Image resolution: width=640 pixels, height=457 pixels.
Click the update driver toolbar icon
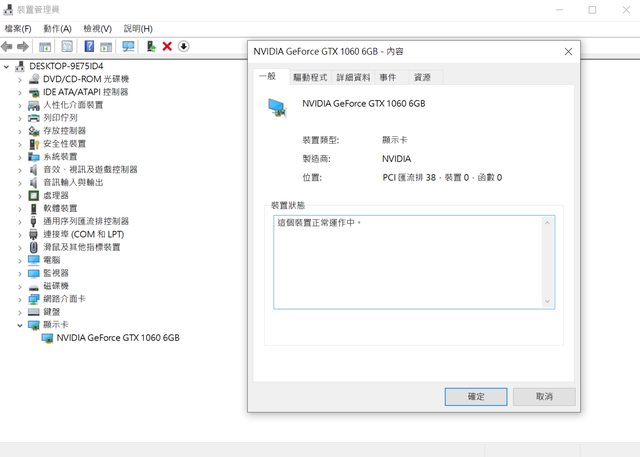151,46
